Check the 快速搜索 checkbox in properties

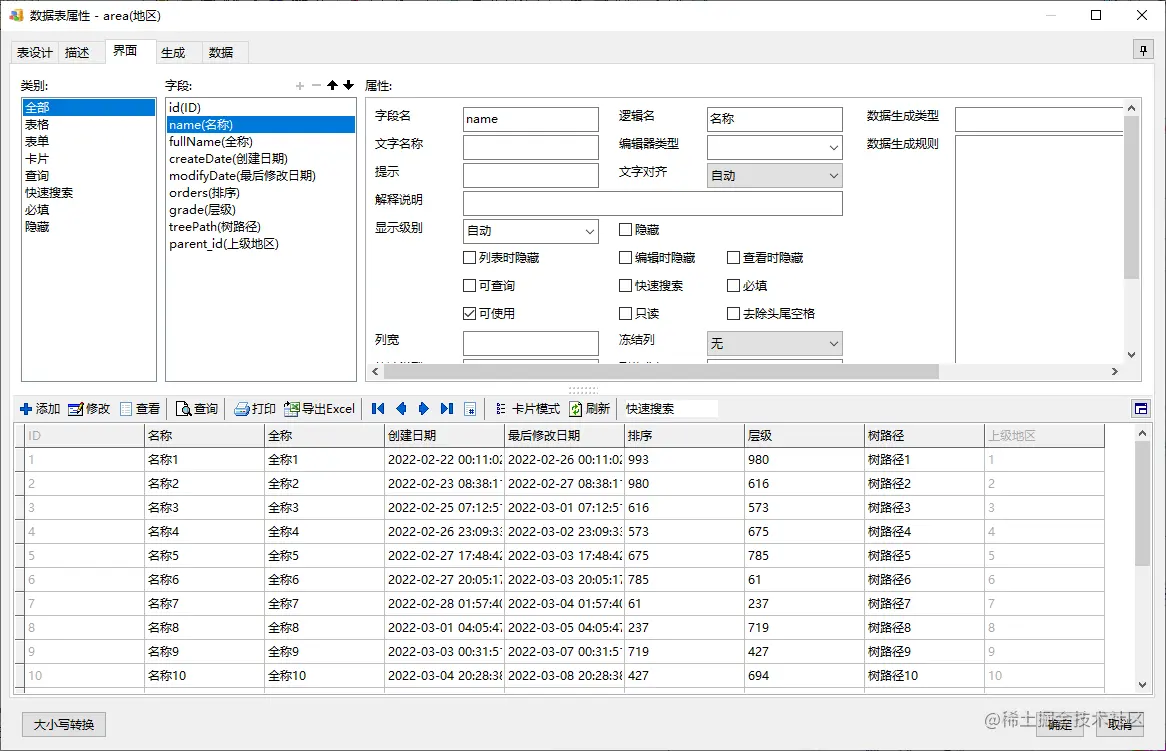[x=625, y=286]
